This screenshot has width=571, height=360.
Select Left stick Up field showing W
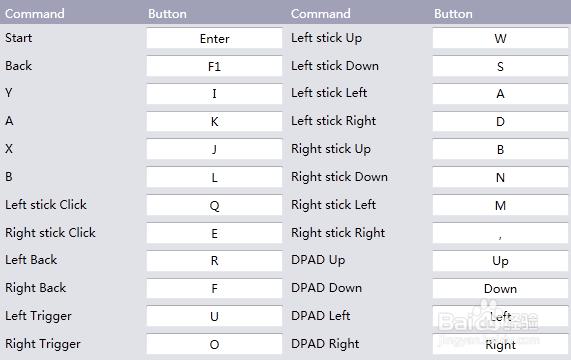point(500,38)
